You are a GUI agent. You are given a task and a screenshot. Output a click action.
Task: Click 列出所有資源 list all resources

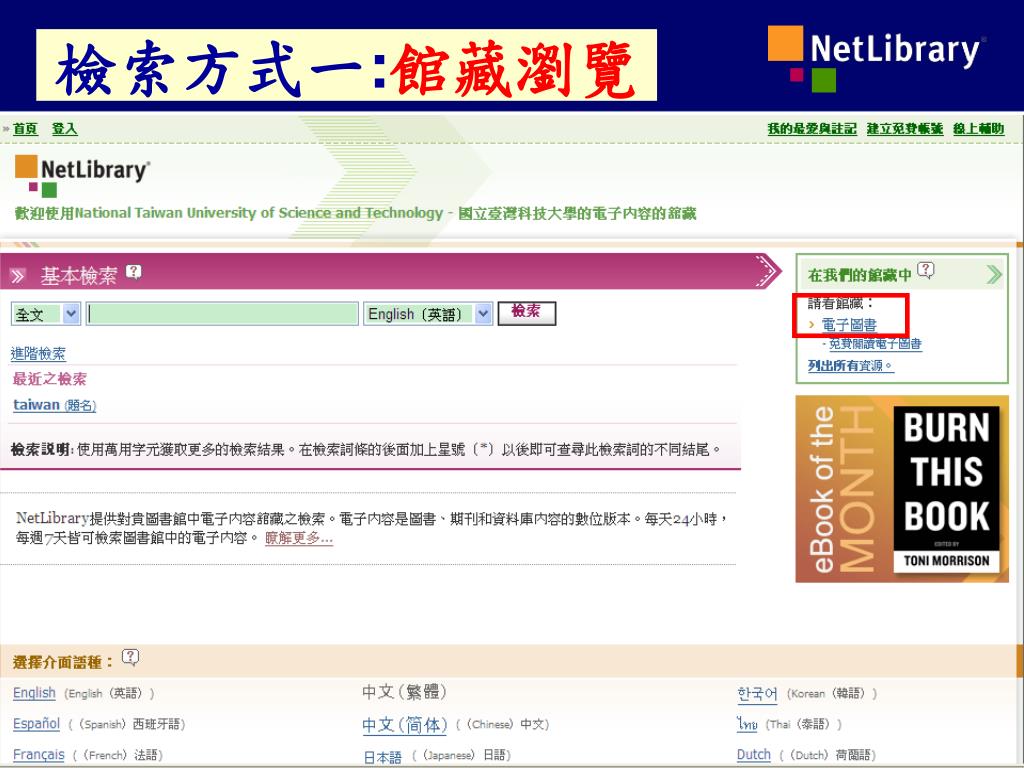point(850,366)
